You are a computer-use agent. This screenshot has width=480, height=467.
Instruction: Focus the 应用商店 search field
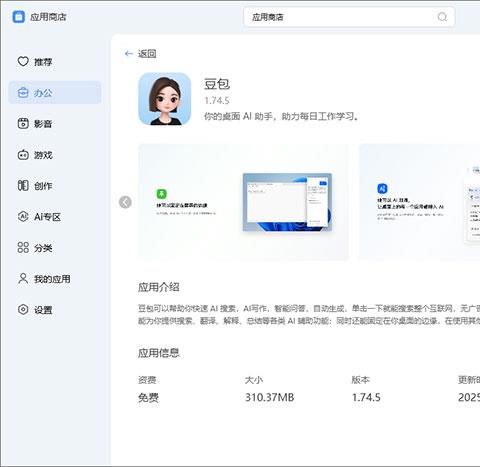[x=349, y=17]
